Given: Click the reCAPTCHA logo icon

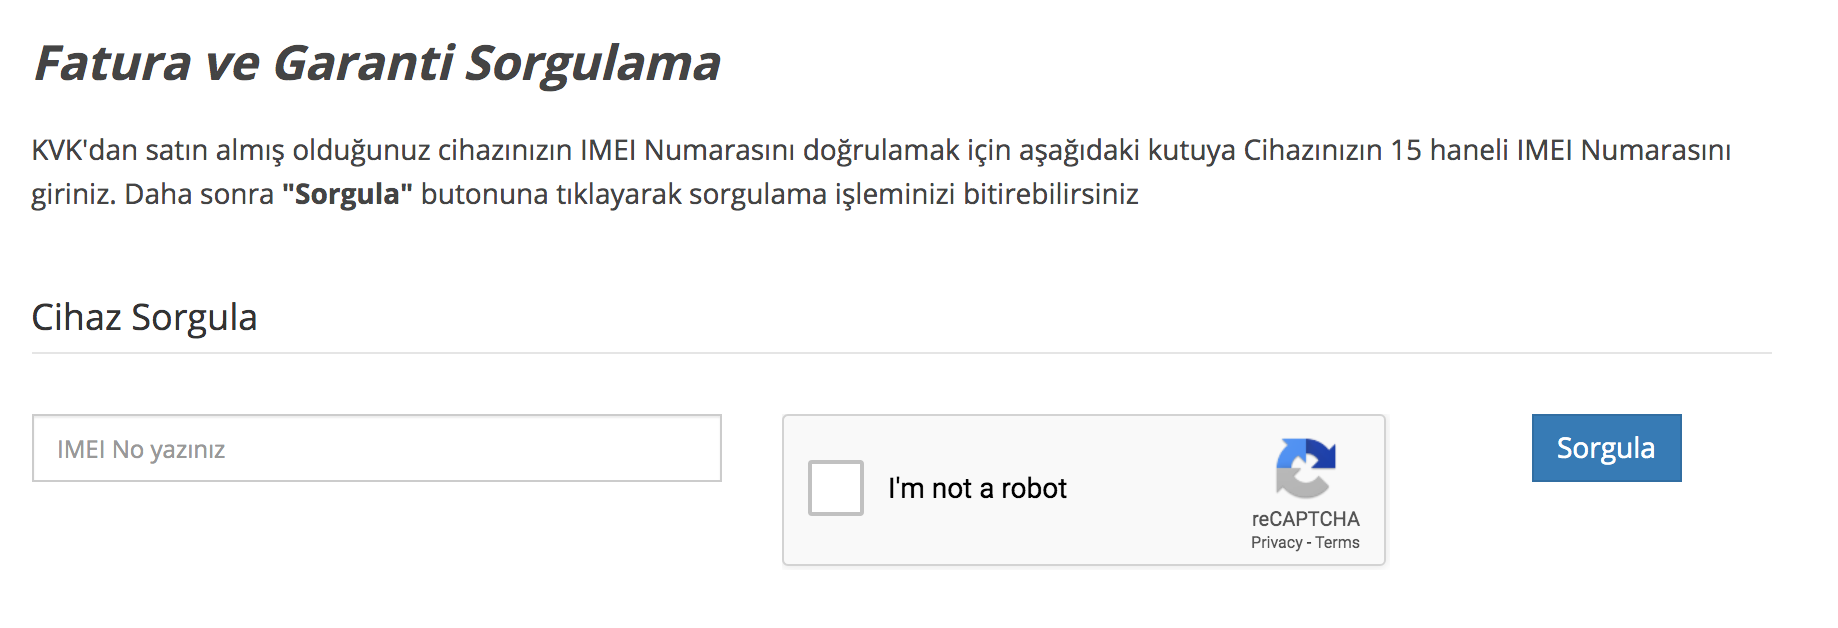Looking at the screenshot, I should click(x=1306, y=467).
